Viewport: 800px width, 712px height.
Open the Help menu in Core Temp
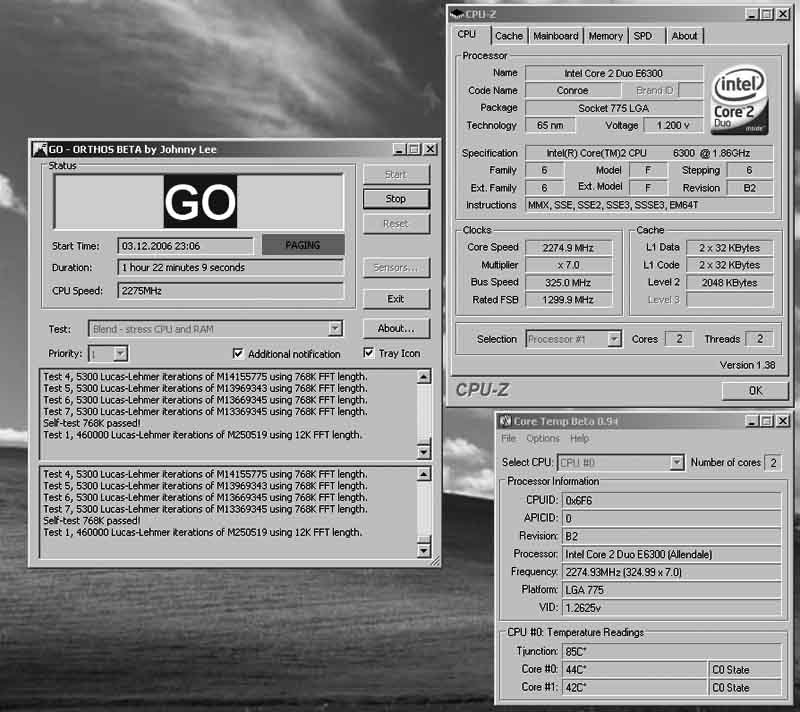[580, 438]
